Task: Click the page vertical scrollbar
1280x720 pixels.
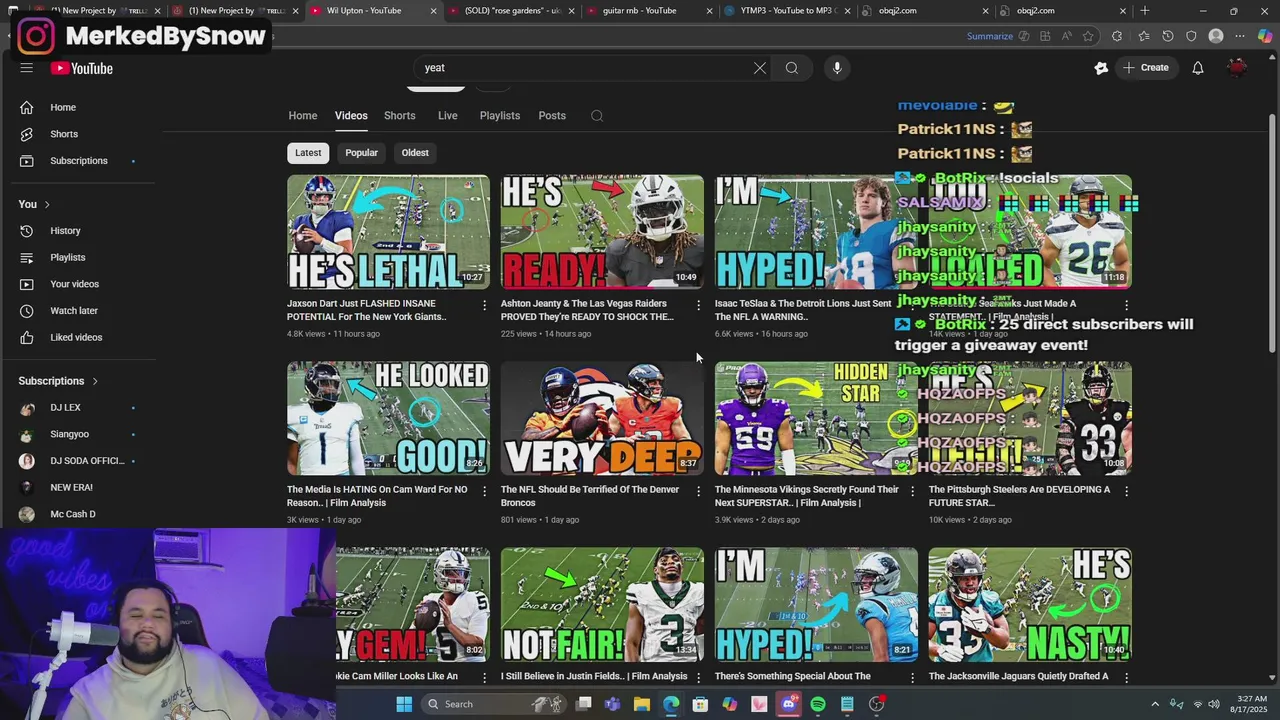Action: (1272, 232)
